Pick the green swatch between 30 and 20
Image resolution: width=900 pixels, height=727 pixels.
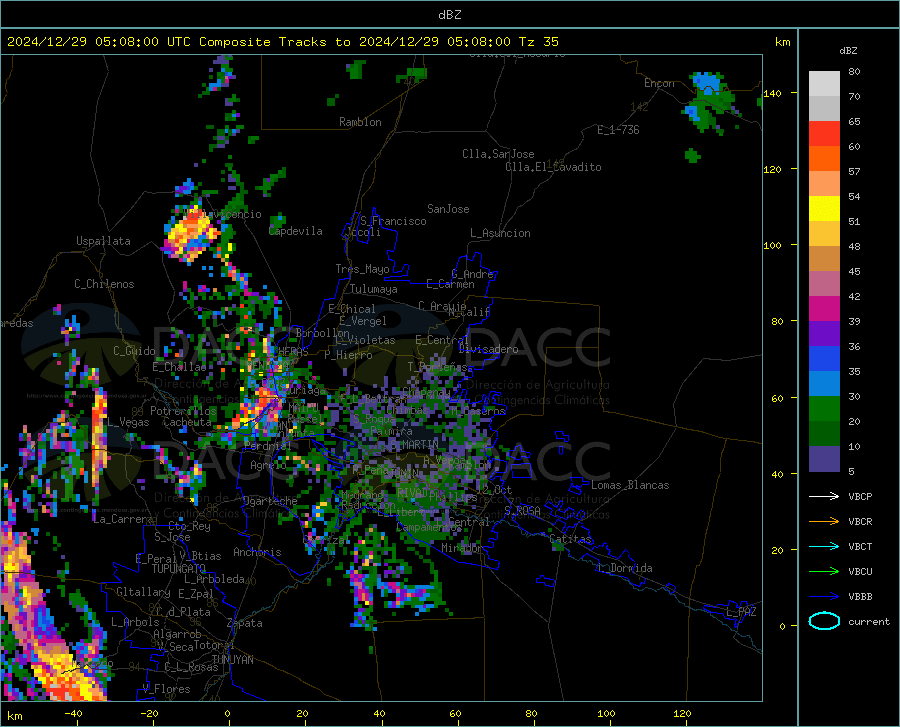pos(824,409)
